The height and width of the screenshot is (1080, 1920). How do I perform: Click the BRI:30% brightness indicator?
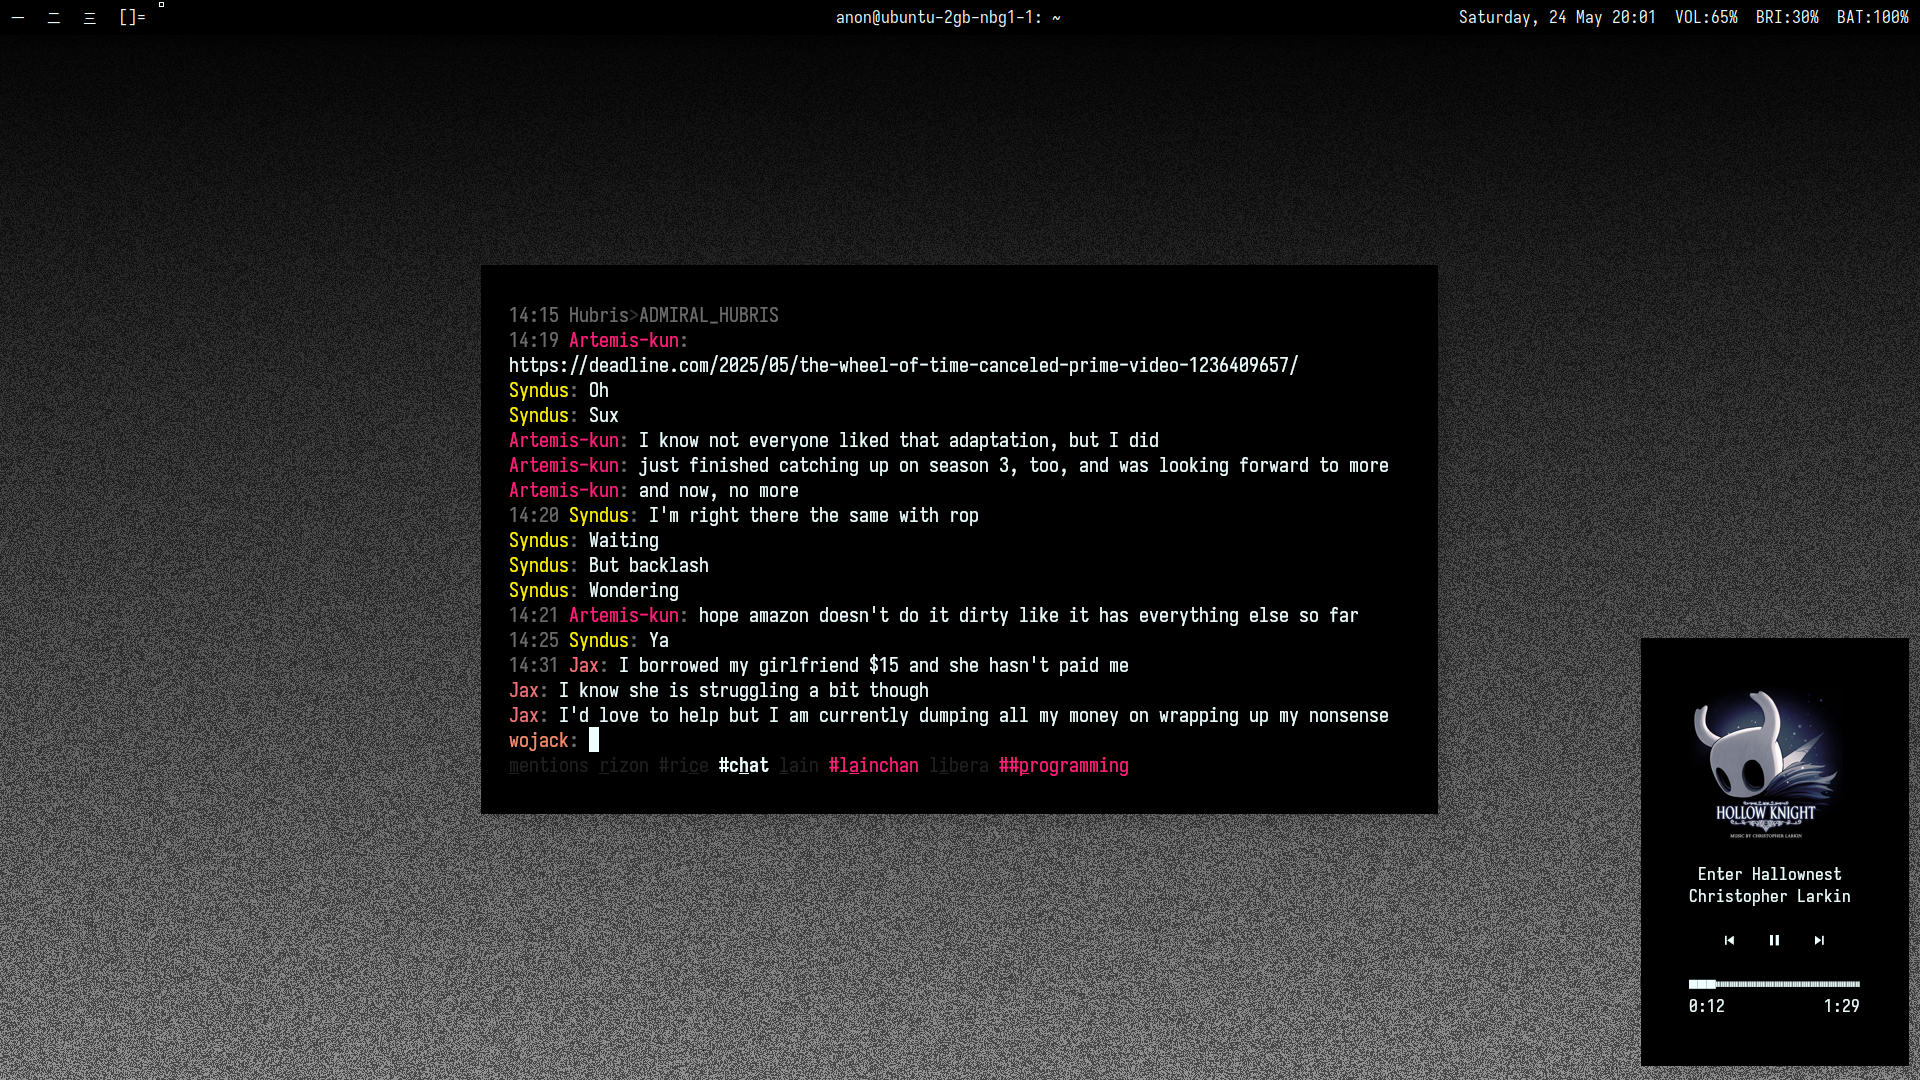(1787, 17)
